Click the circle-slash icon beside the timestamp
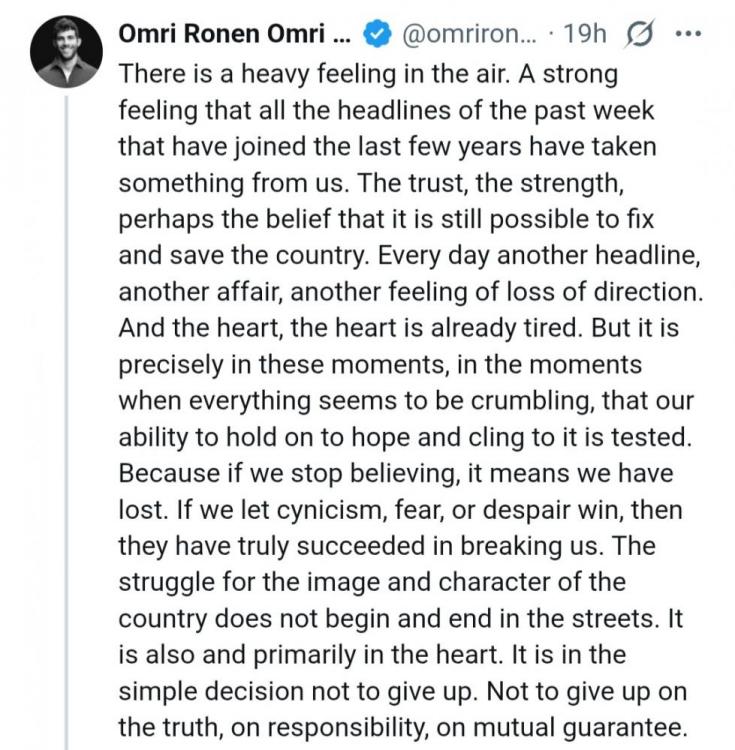 (636, 32)
